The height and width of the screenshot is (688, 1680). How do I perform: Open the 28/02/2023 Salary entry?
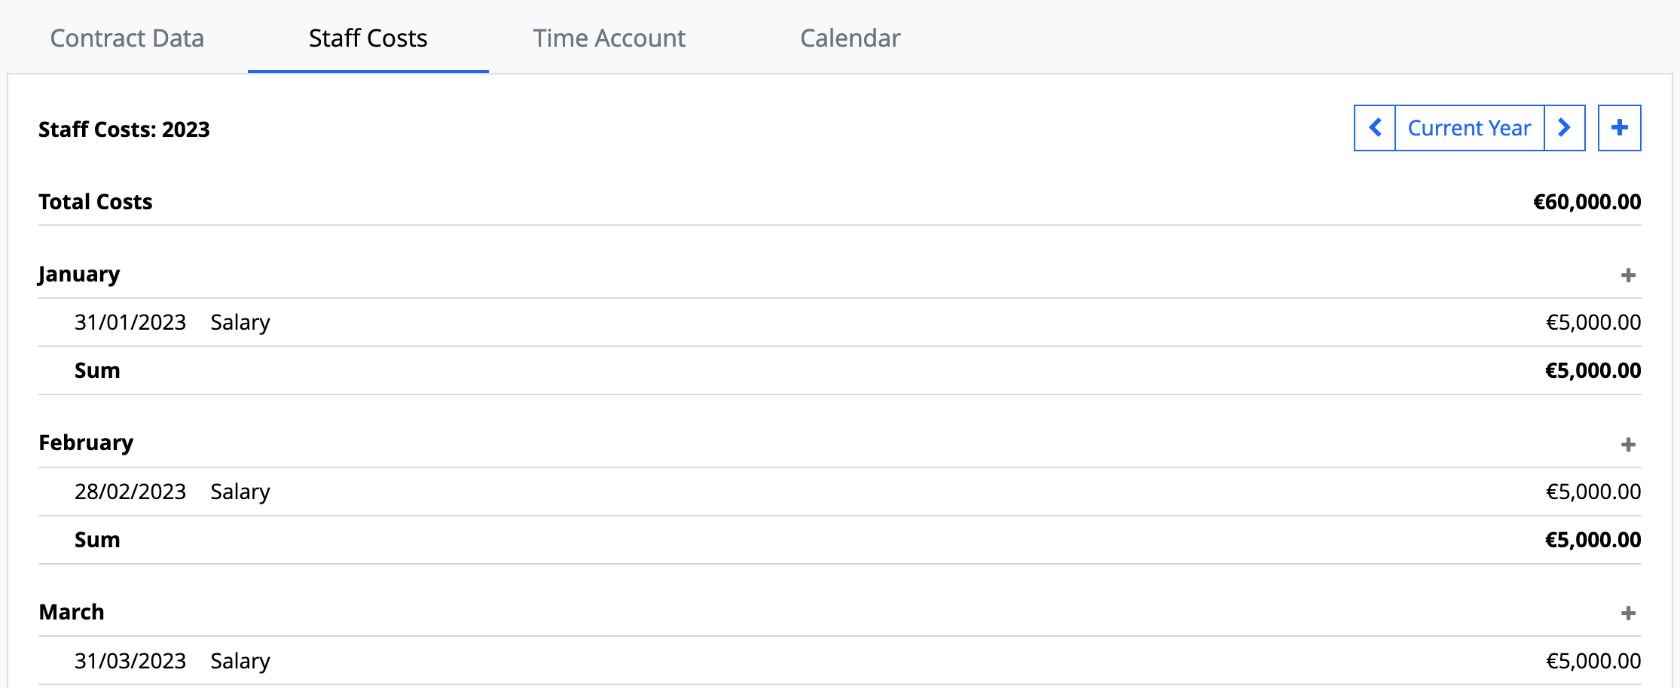[840, 491]
